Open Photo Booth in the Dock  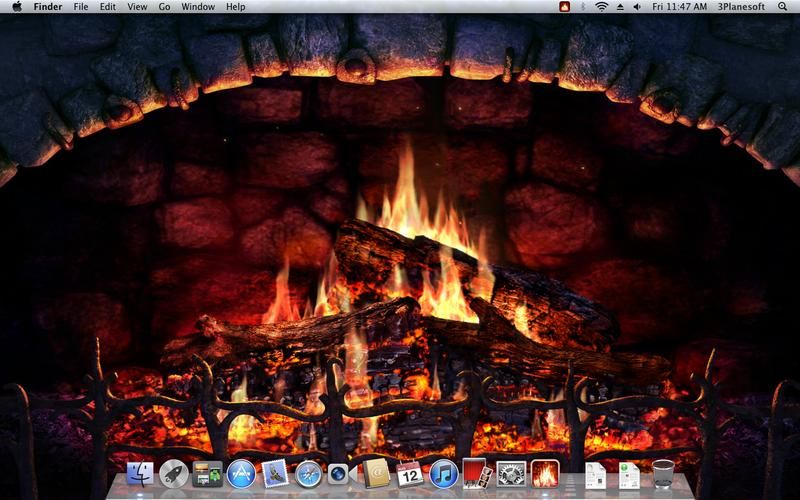[x=477, y=473]
